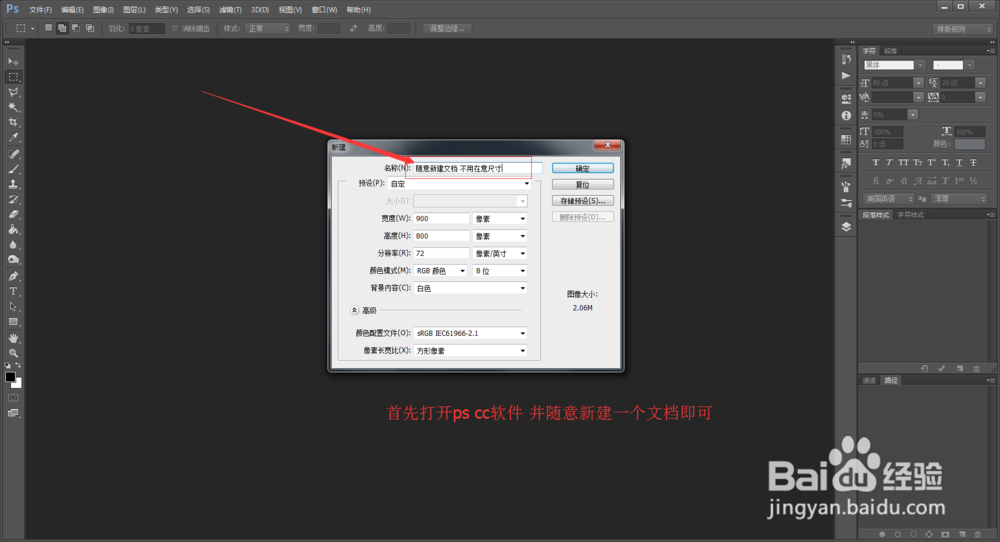Choose New Selection mode in options bar

(48, 28)
